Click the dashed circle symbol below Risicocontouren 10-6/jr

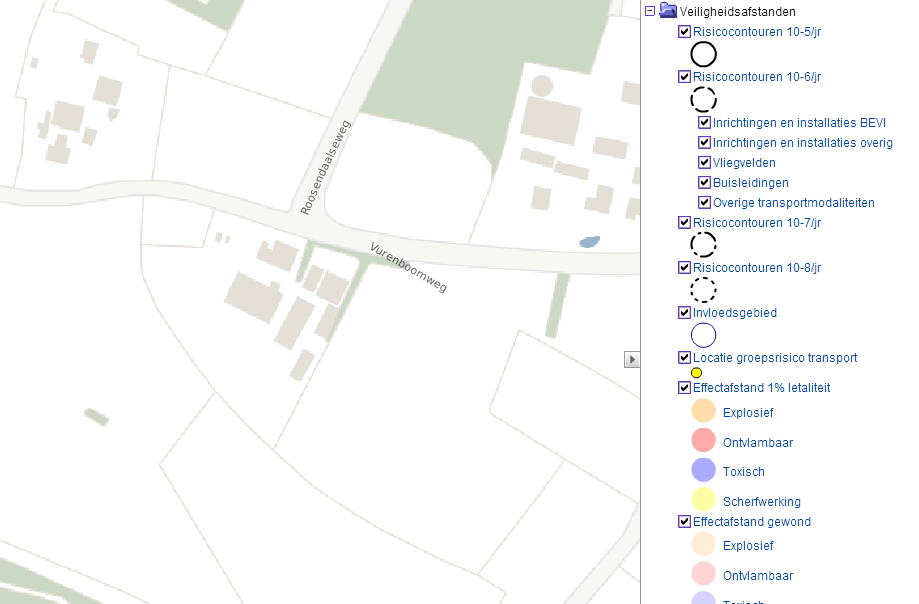click(703, 99)
